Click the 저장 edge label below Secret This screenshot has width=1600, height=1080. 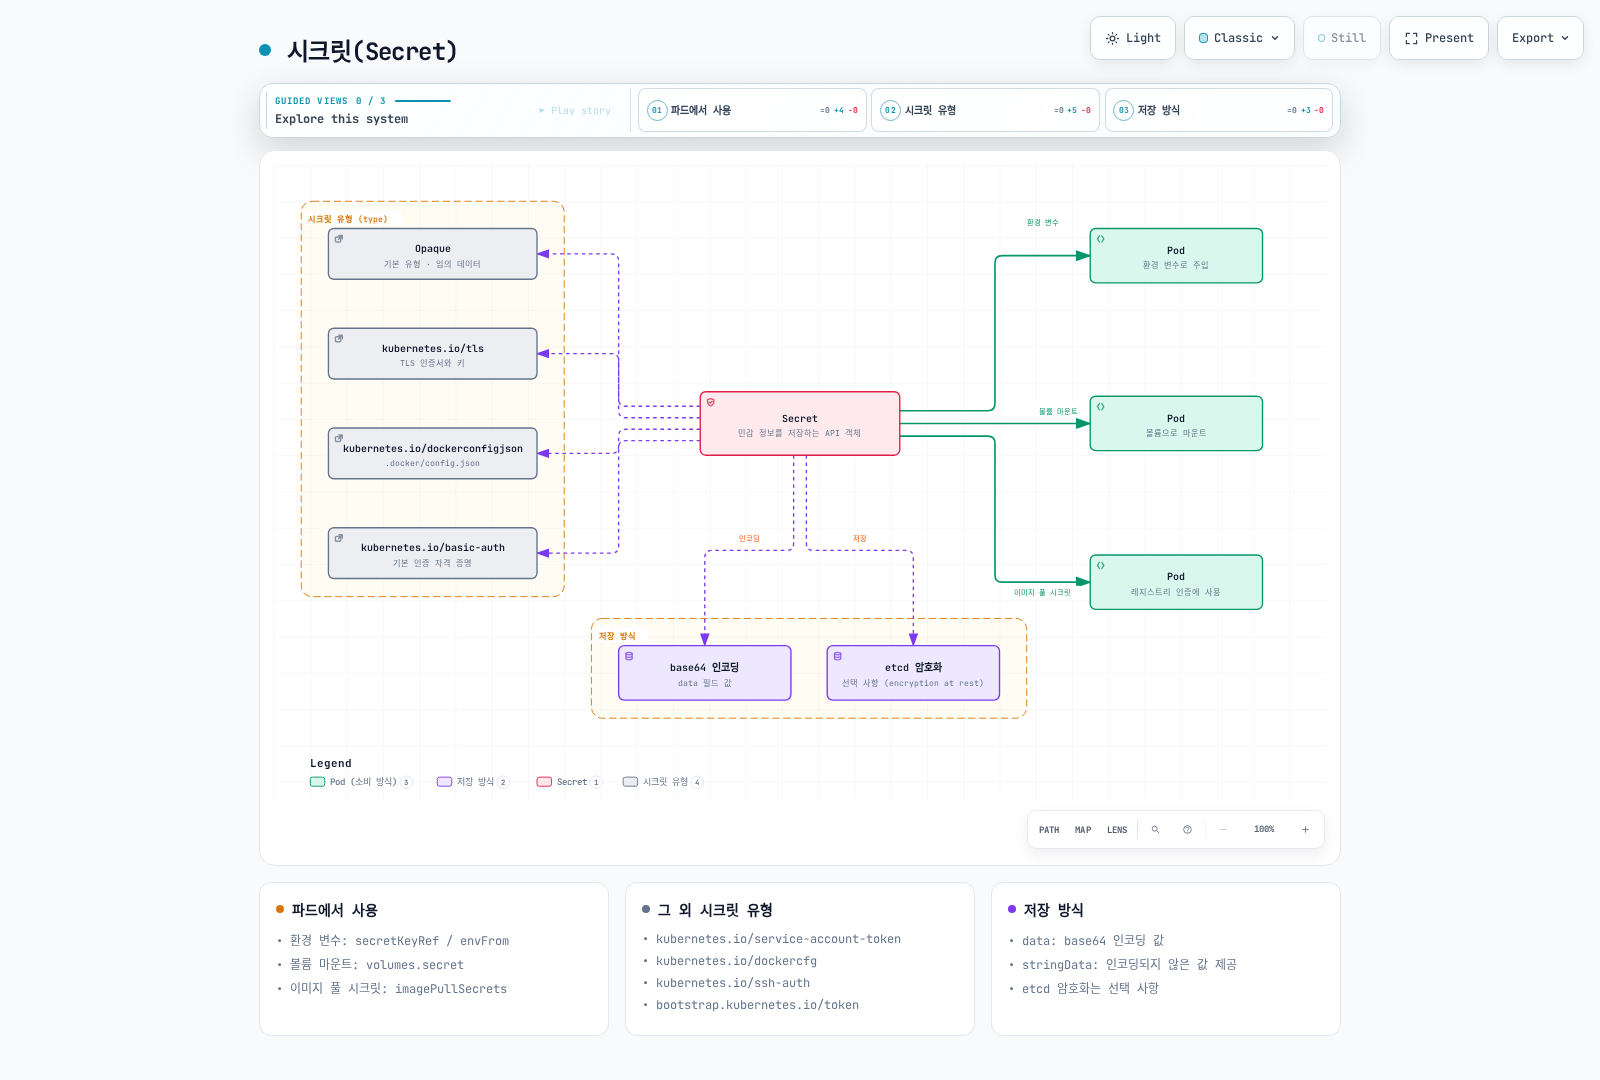pos(860,539)
